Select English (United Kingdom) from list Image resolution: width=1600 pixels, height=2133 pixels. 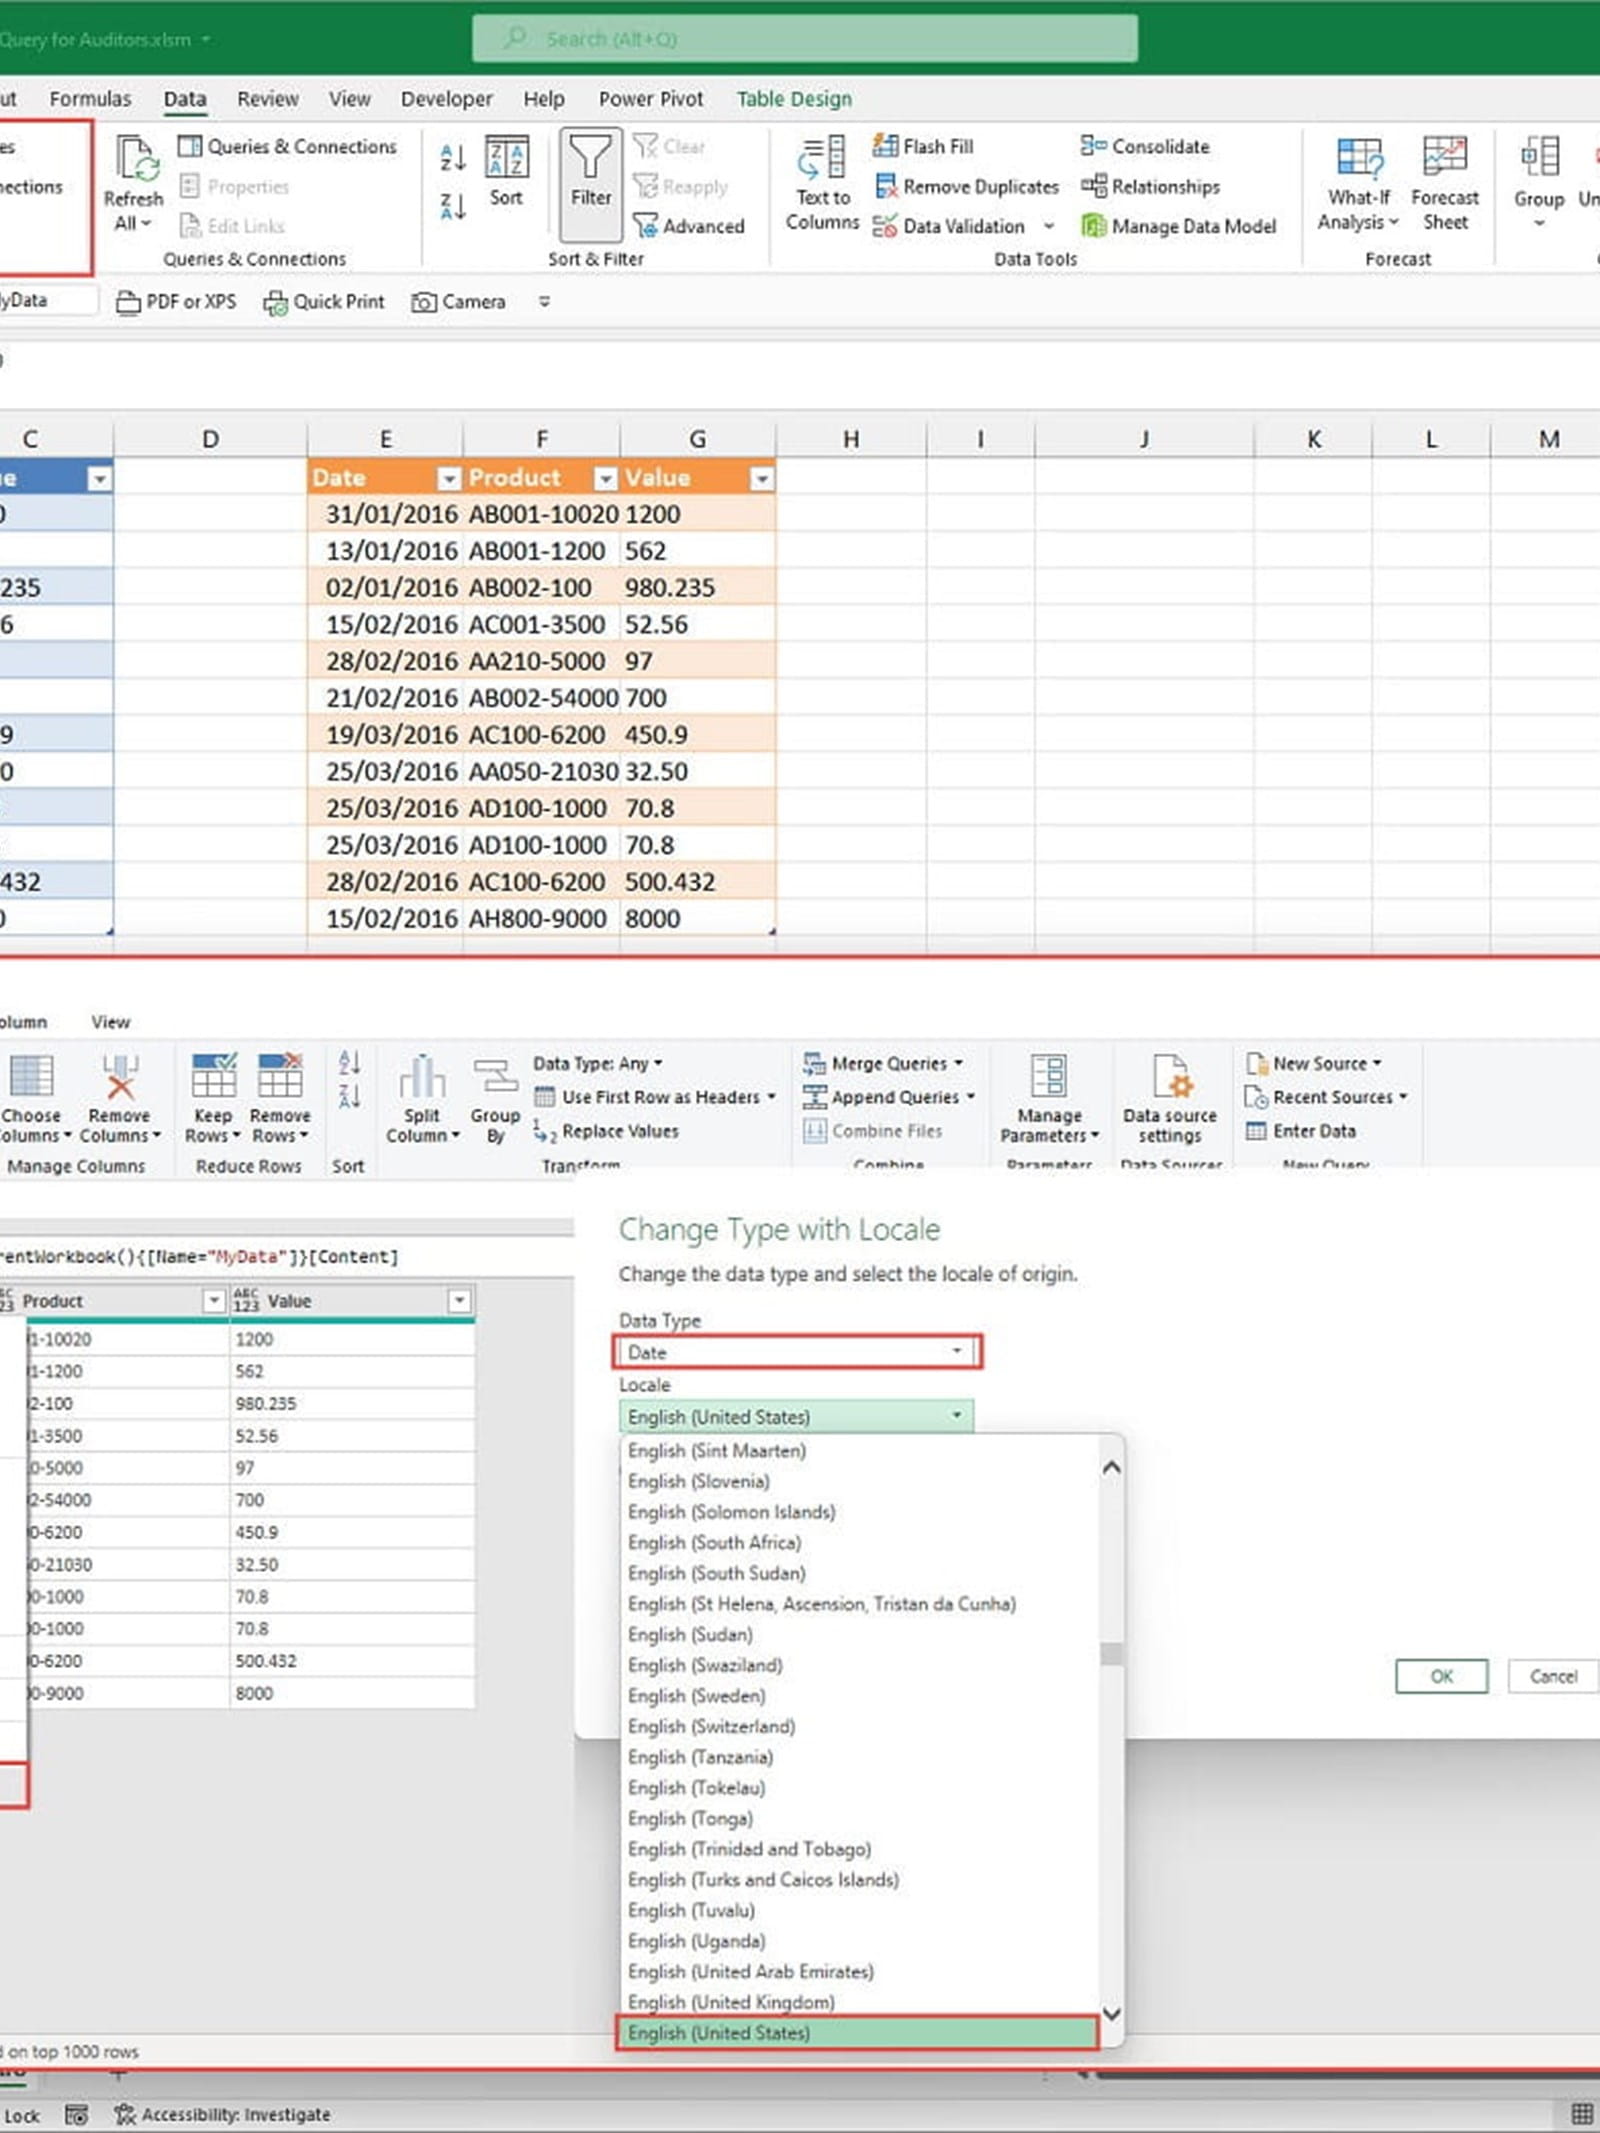point(731,2002)
